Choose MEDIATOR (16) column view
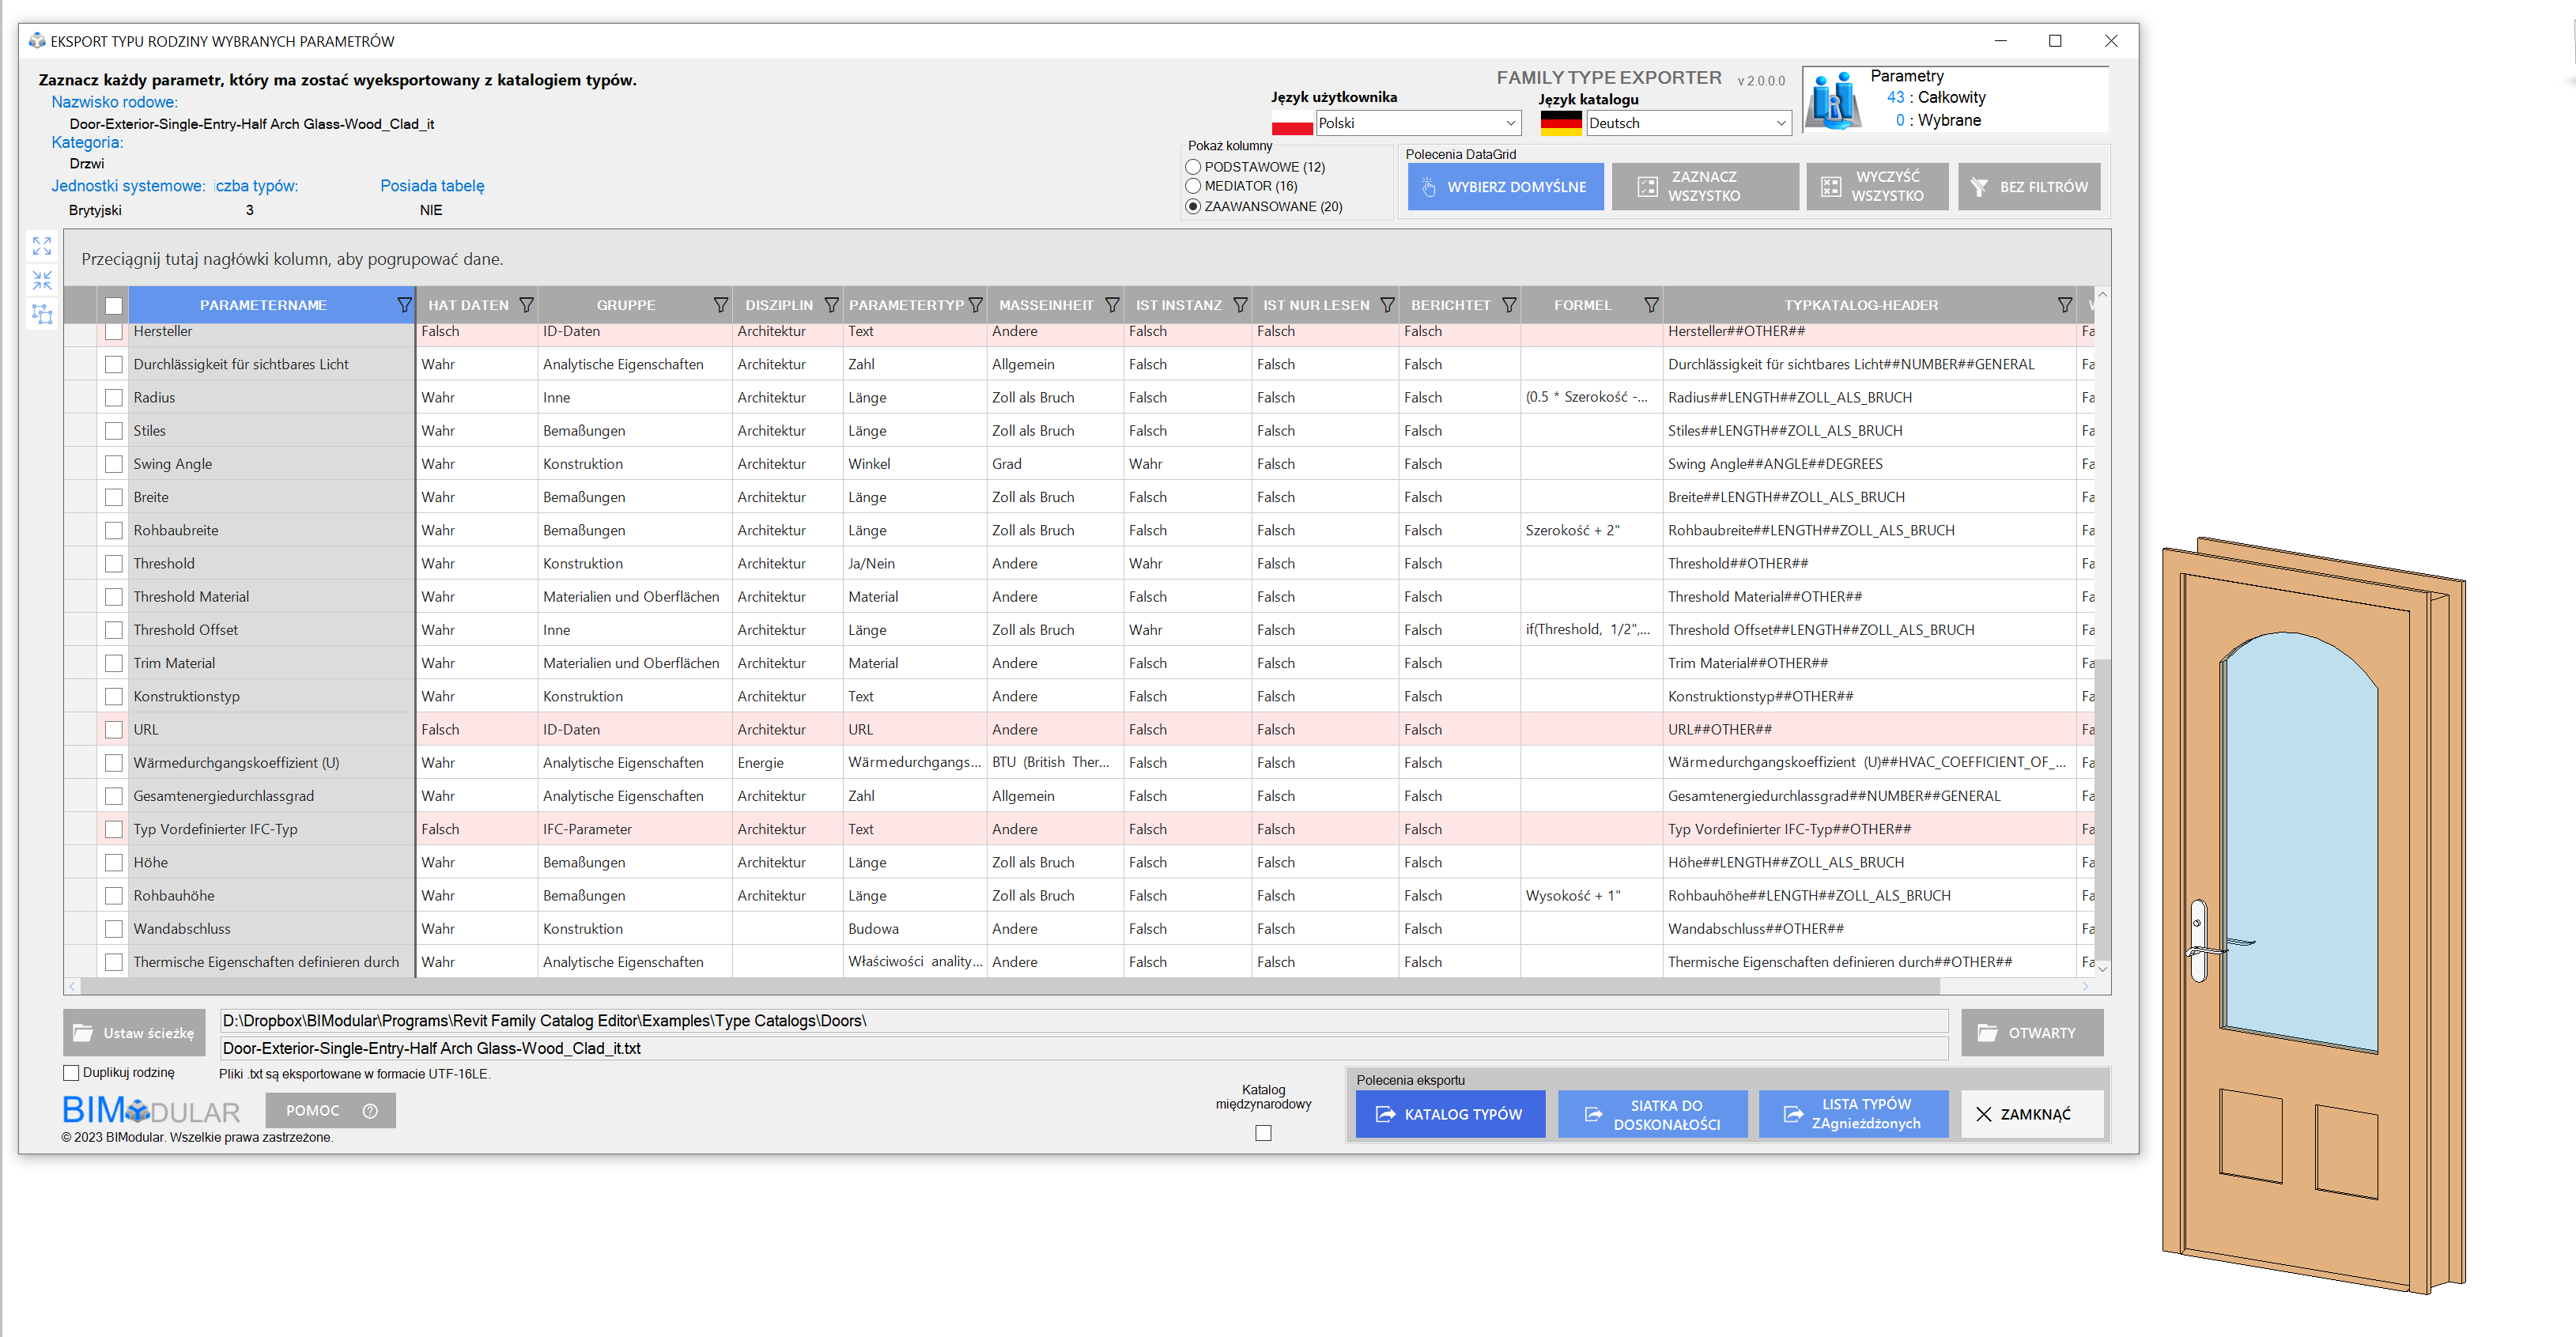Viewport: 2576px width, 1337px height. click(x=1193, y=186)
